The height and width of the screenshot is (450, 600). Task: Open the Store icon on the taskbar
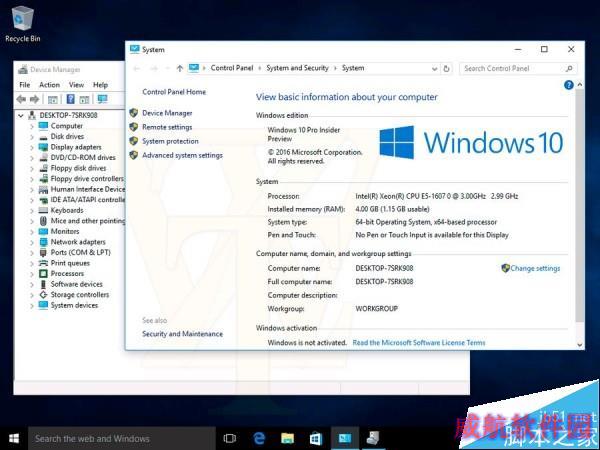click(316, 438)
